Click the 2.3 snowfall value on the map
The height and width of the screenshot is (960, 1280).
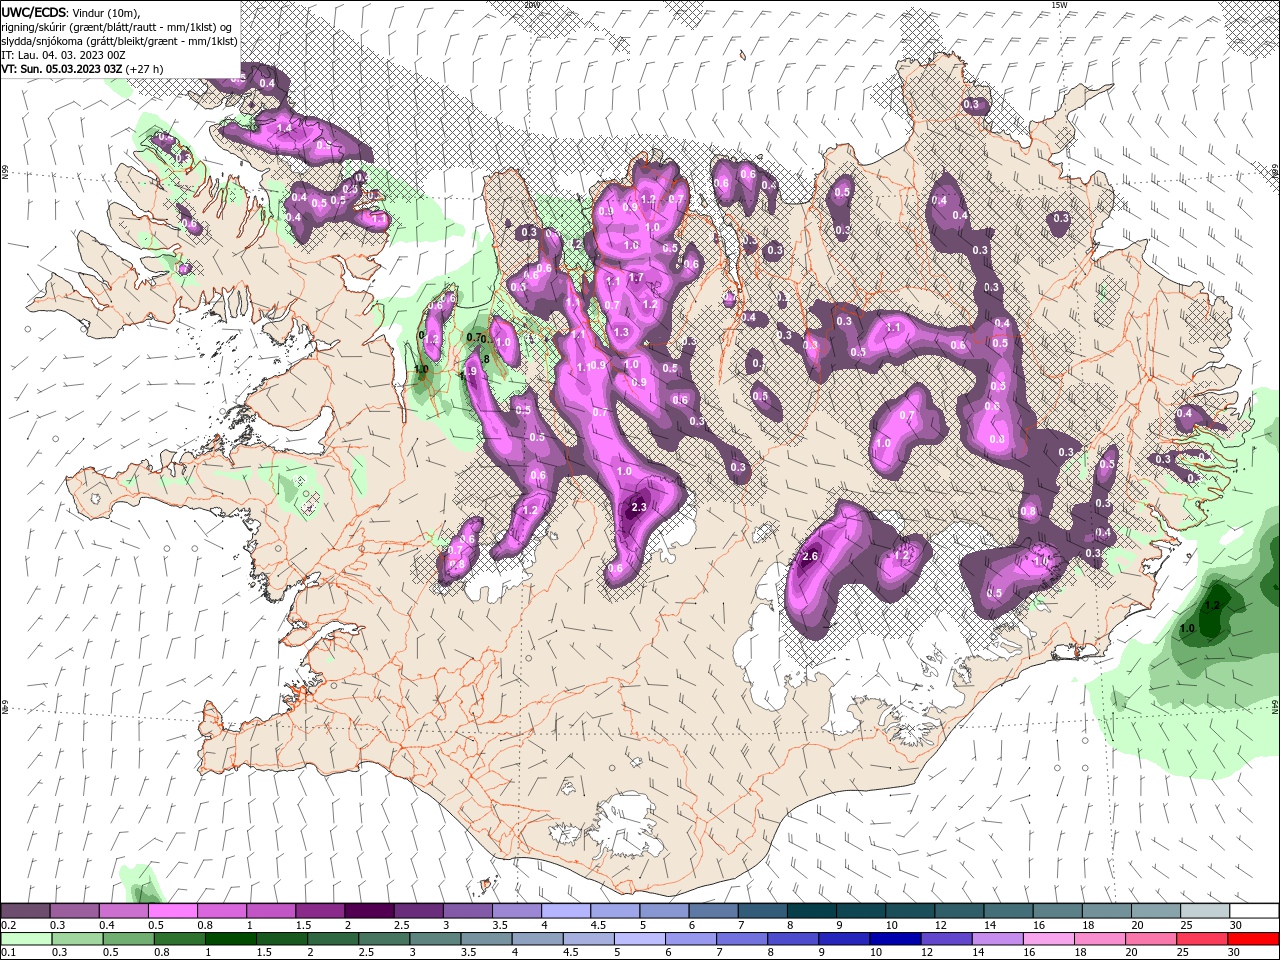tap(640, 507)
